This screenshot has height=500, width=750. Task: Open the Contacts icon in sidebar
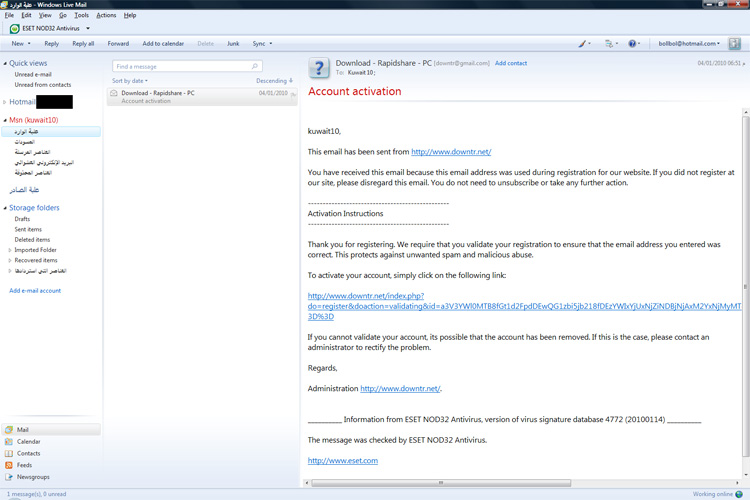click(9, 453)
